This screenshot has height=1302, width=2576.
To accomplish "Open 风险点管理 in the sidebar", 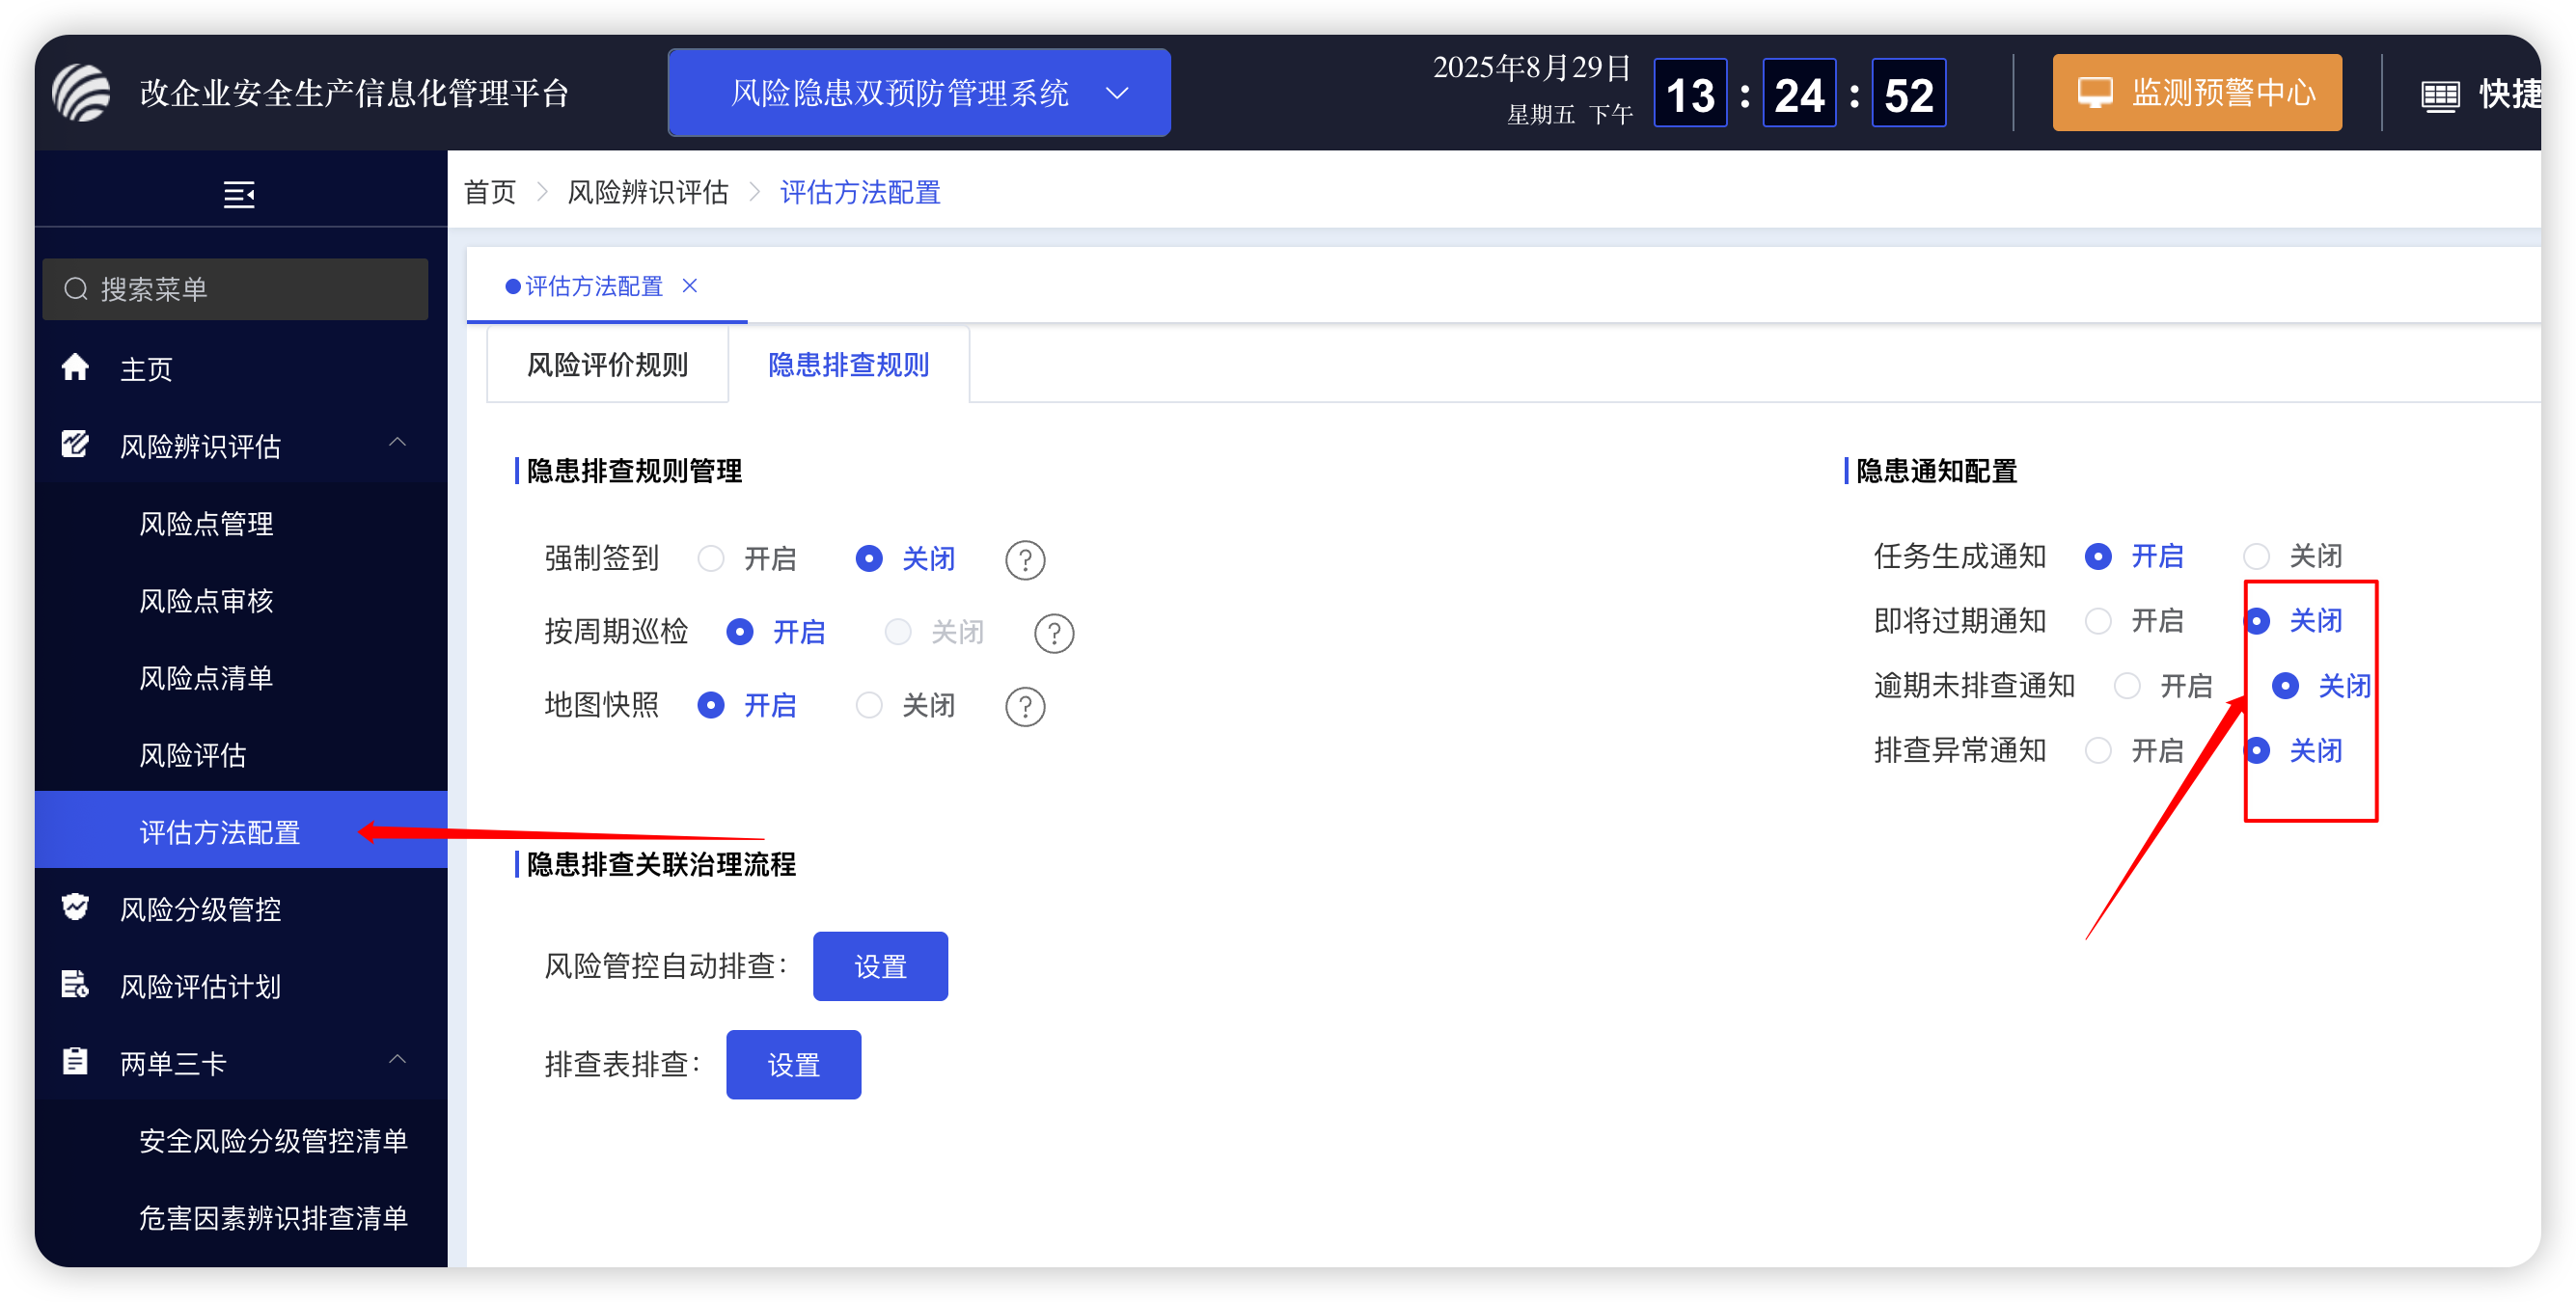I will tap(241, 523).
